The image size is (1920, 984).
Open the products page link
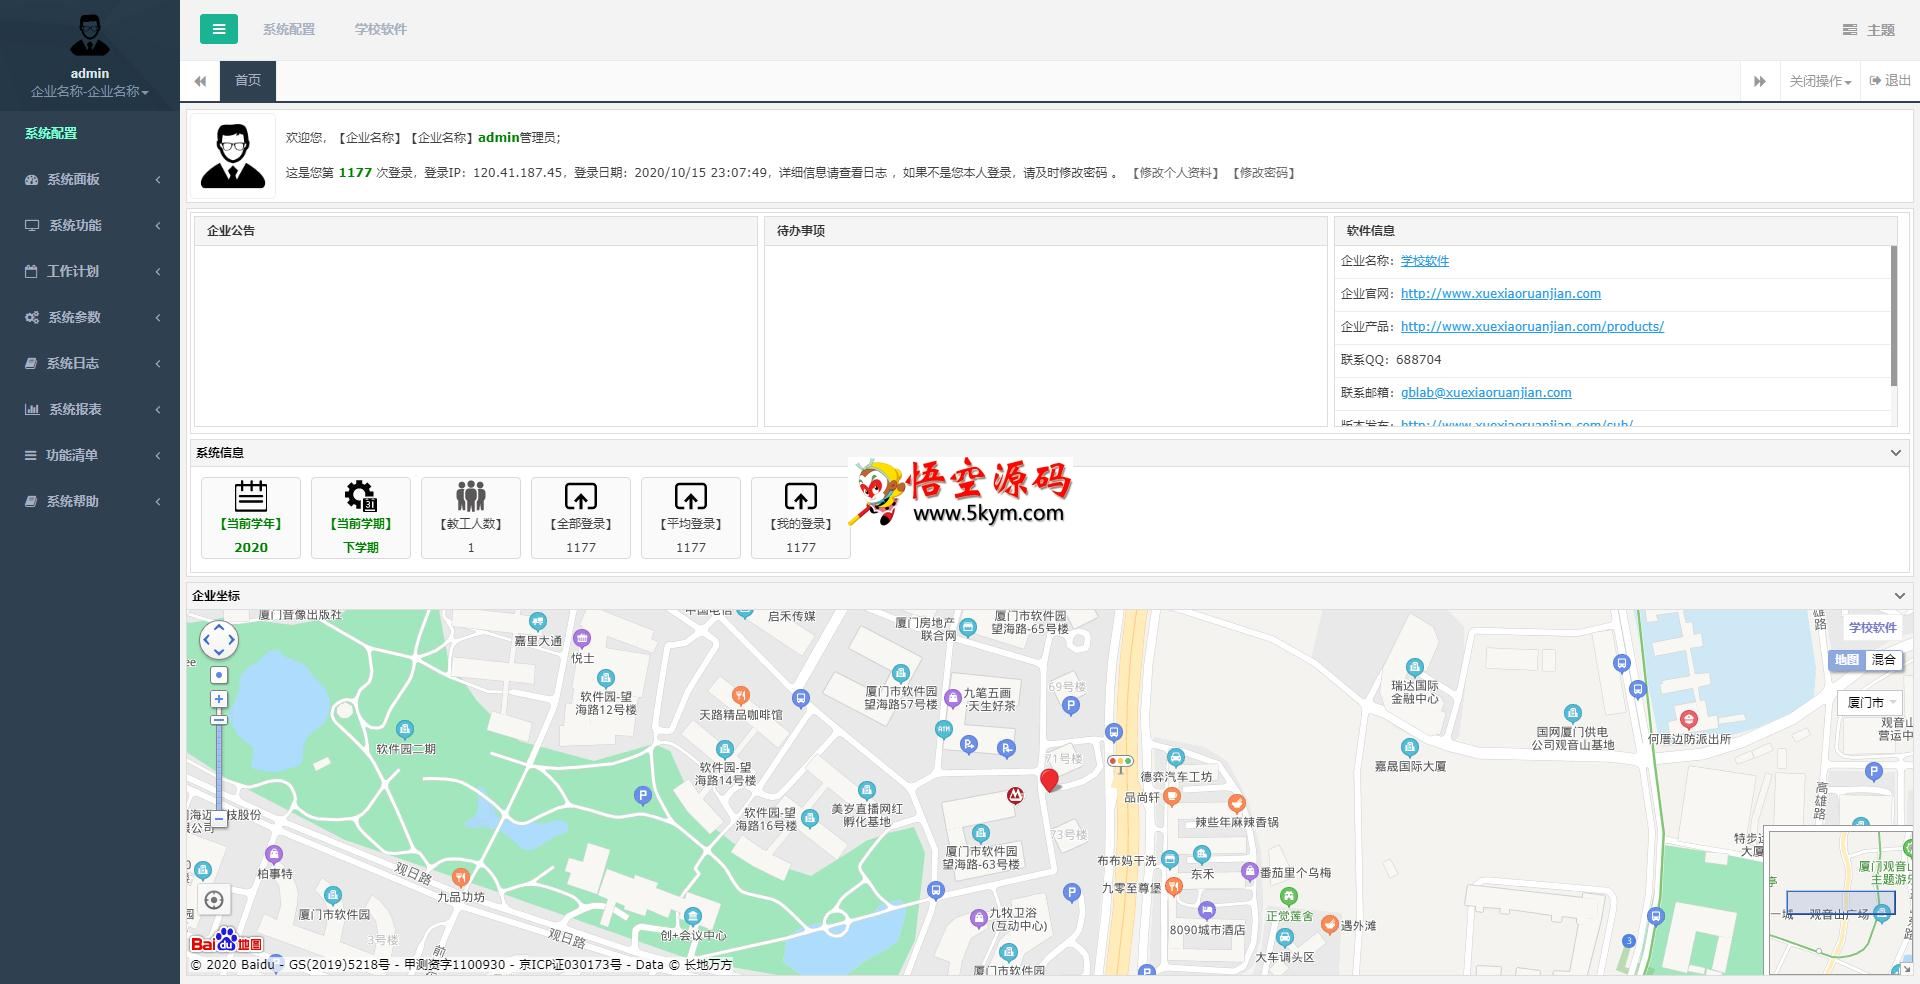[x=1532, y=327]
